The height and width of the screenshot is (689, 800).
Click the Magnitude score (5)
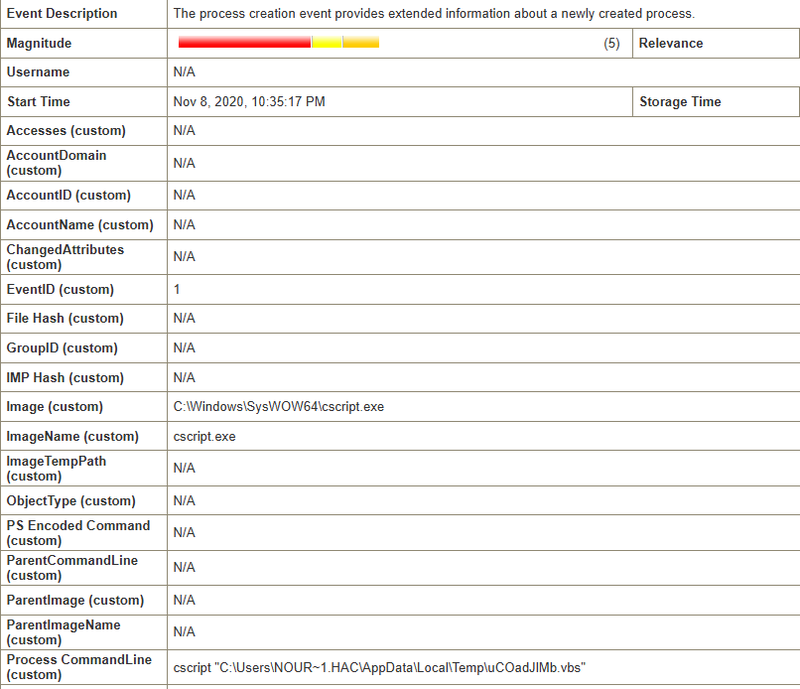[612, 43]
